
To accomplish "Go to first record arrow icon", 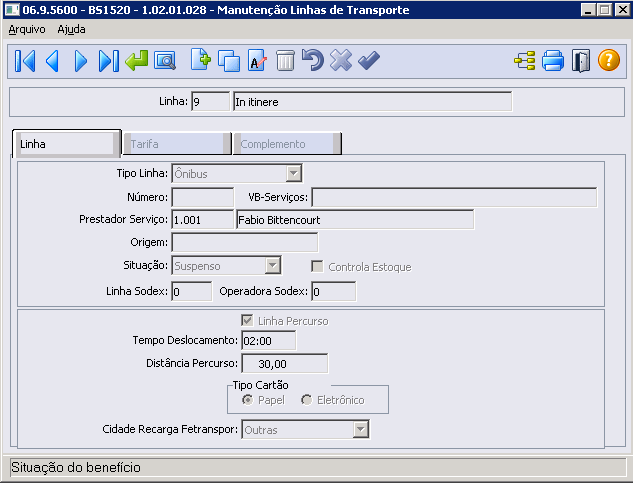I will pos(25,61).
